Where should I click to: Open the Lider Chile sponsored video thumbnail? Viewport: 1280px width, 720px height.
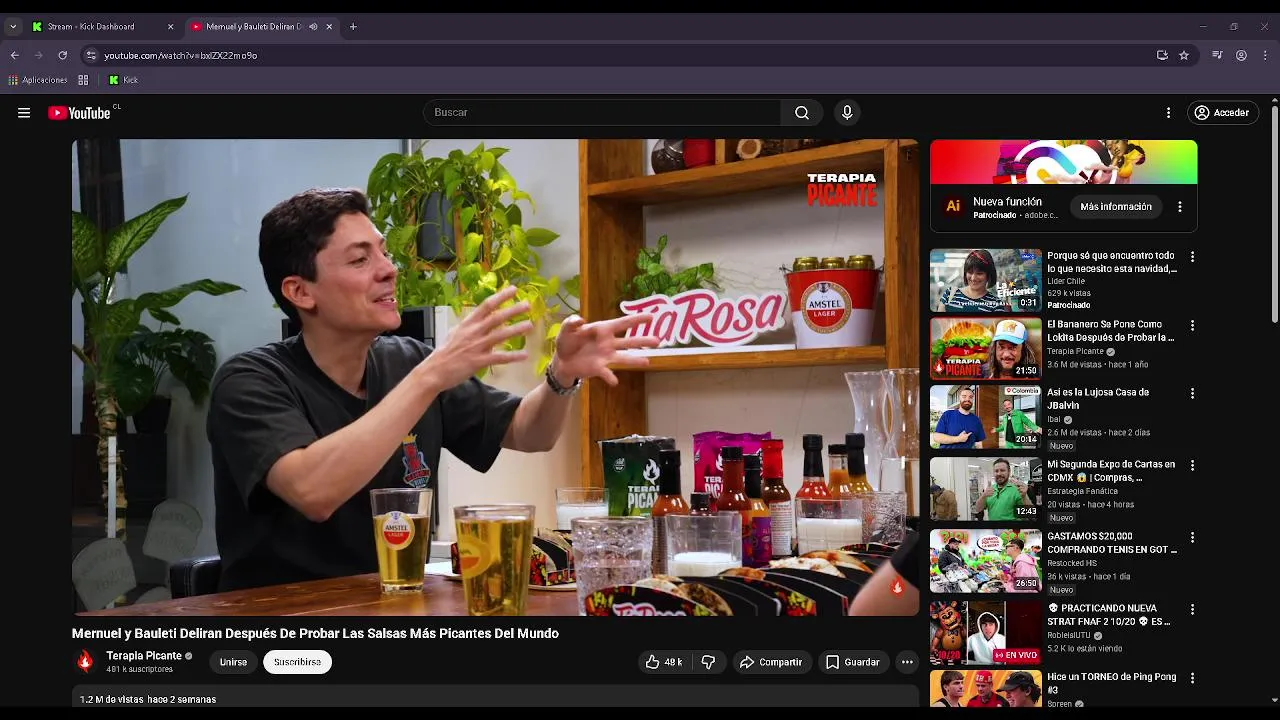click(986, 280)
